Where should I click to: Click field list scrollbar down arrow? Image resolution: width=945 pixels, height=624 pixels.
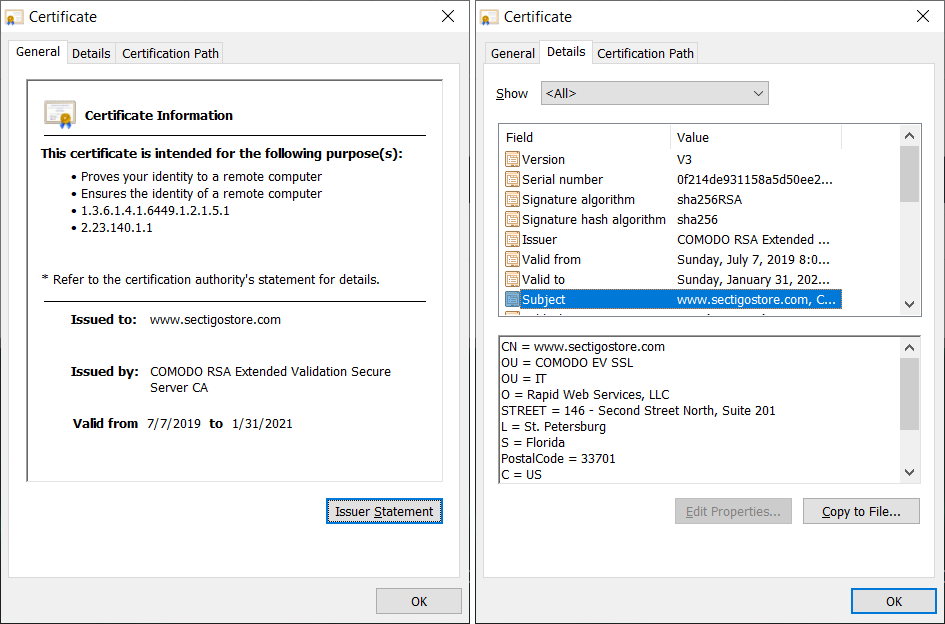(909, 304)
